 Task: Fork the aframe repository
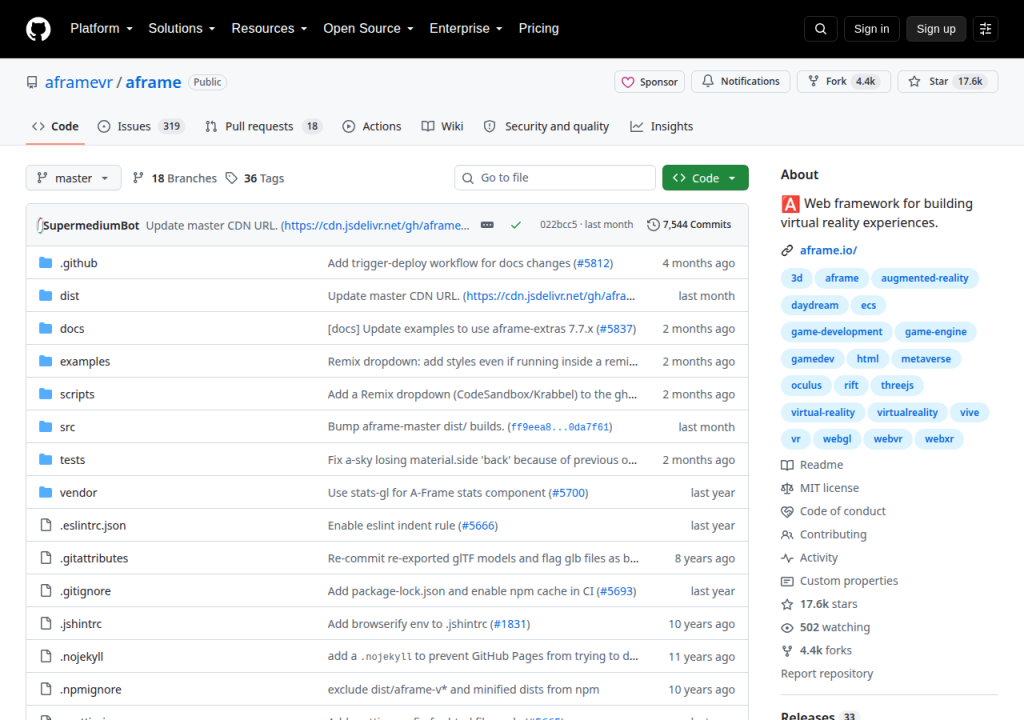pos(843,81)
